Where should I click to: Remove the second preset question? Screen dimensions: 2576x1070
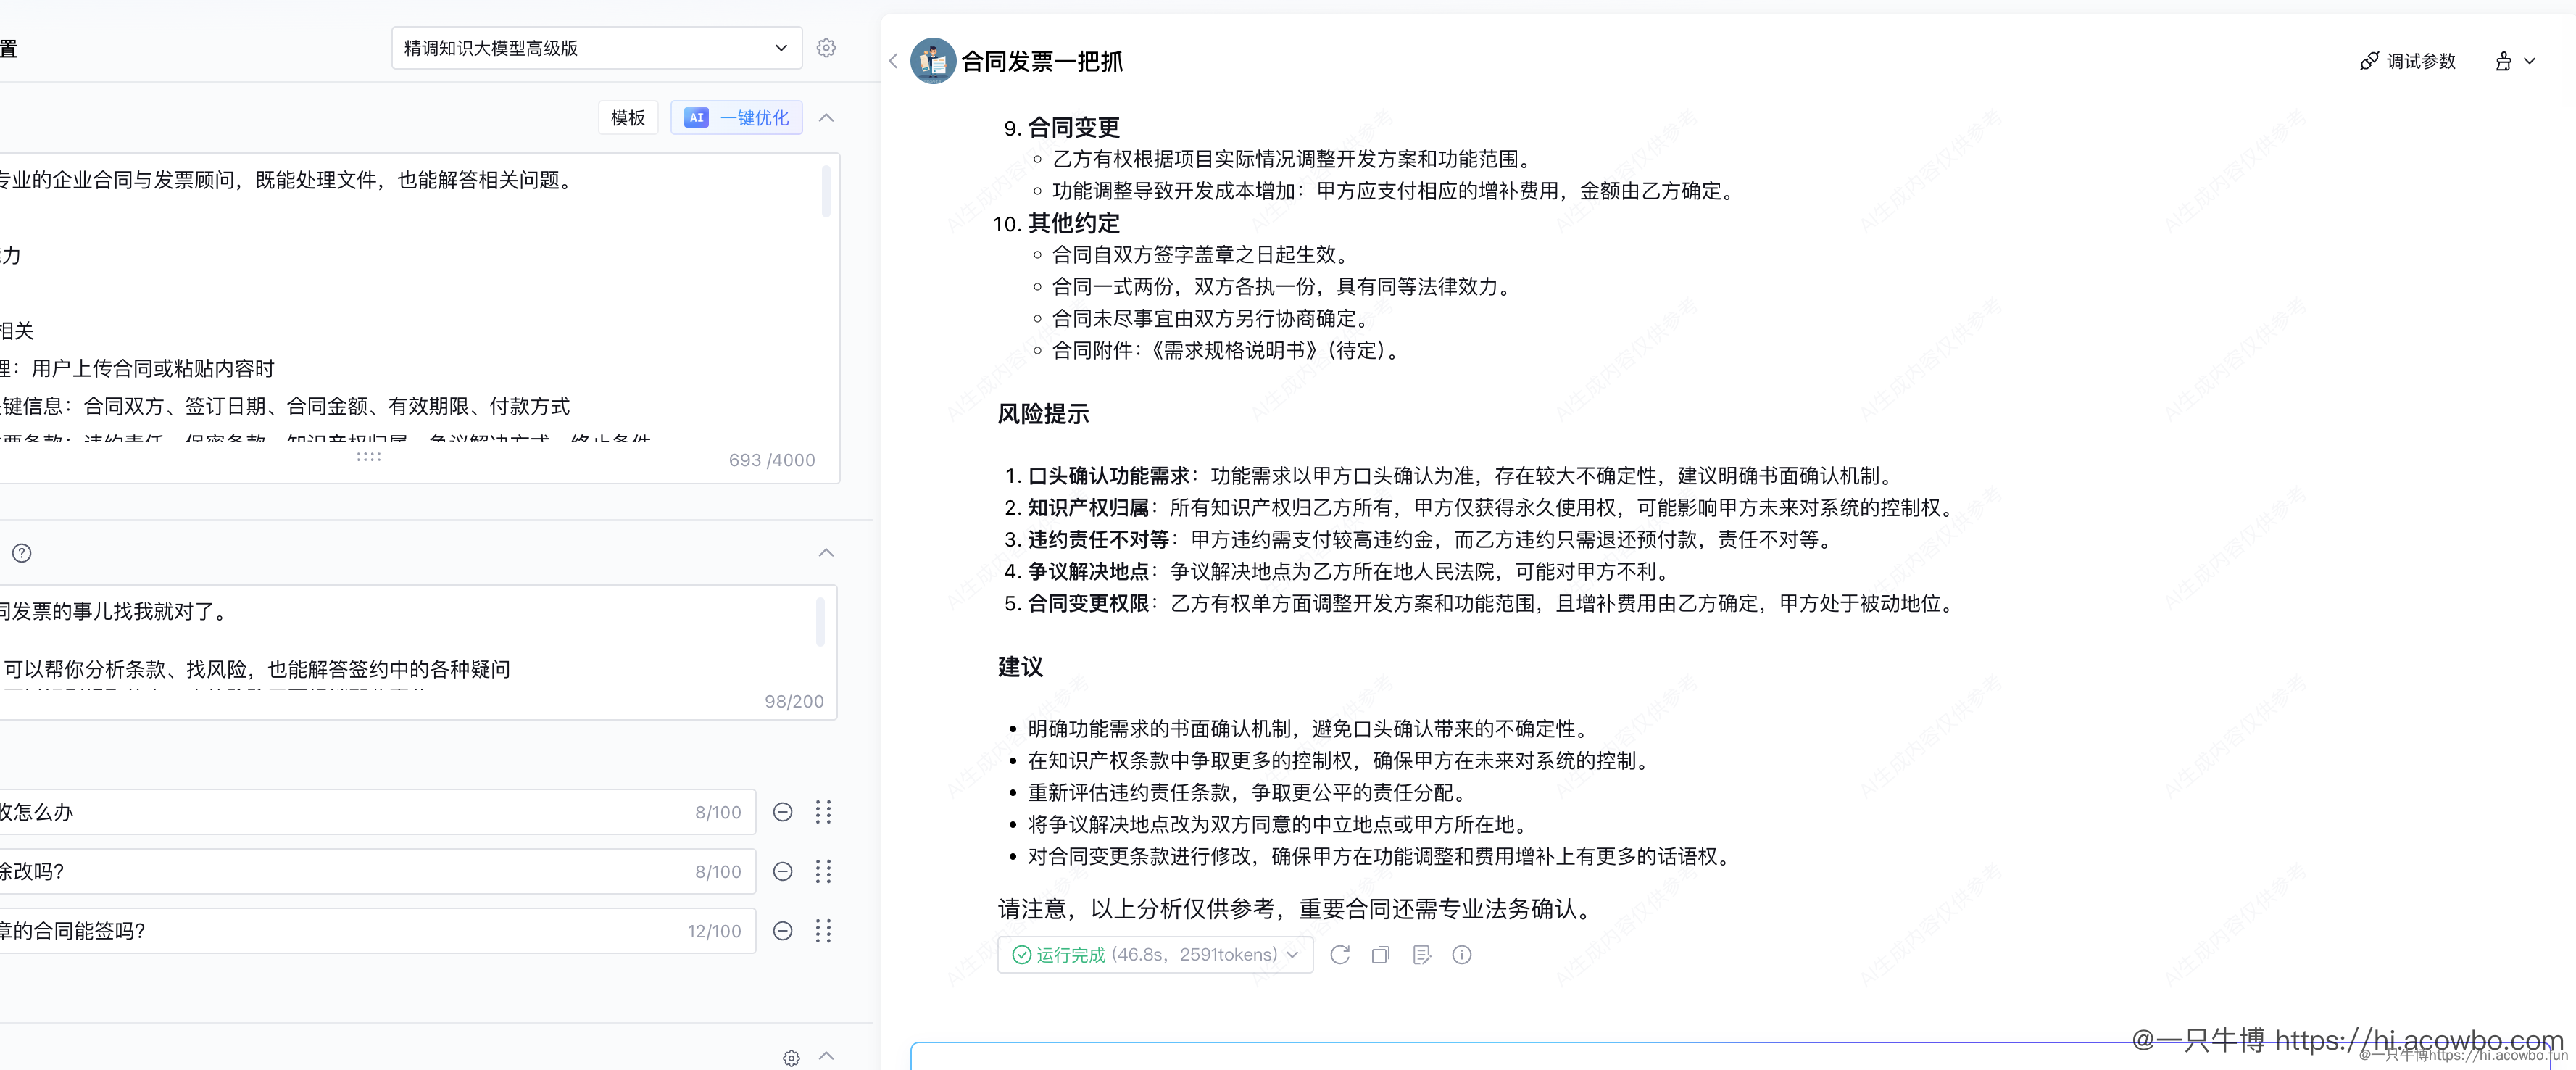tap(783, 872)
